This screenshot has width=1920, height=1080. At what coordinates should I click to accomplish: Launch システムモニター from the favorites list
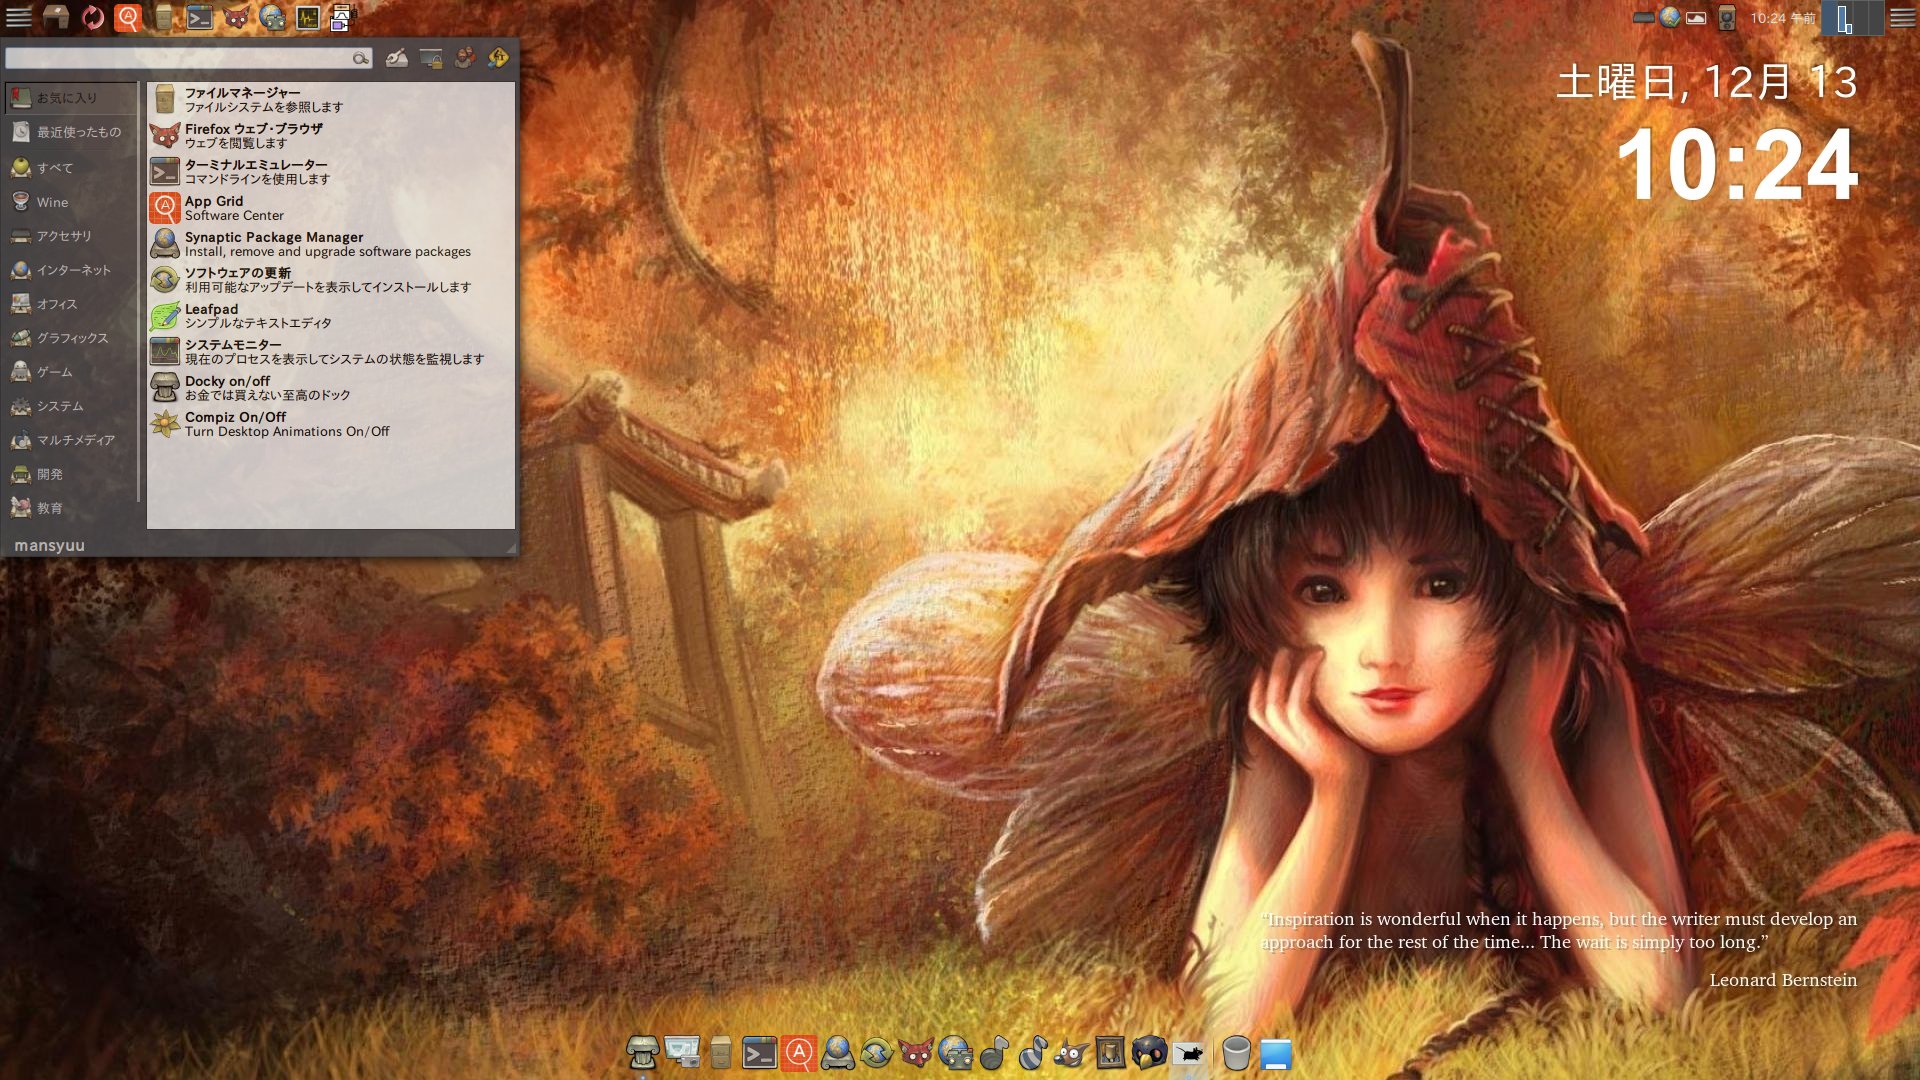click(331, 352)
